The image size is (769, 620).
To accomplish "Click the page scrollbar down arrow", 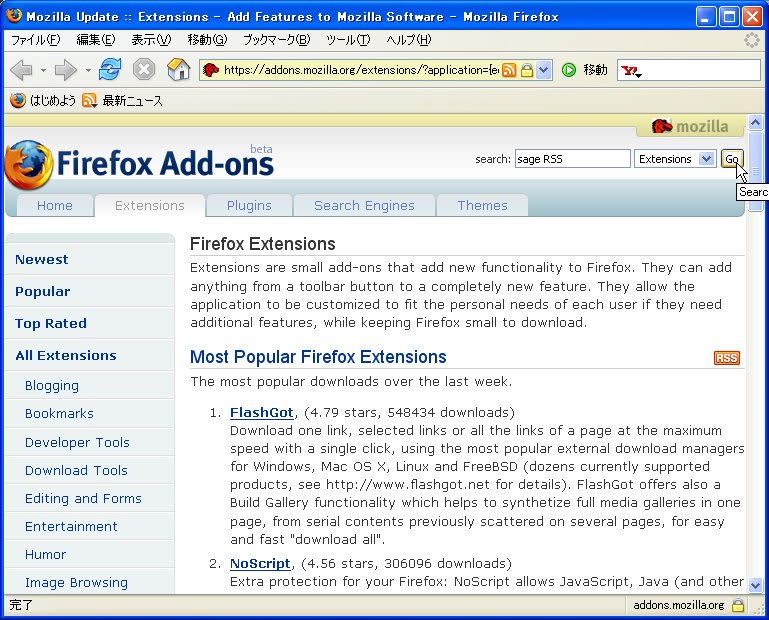I will (x=755, y=585).
